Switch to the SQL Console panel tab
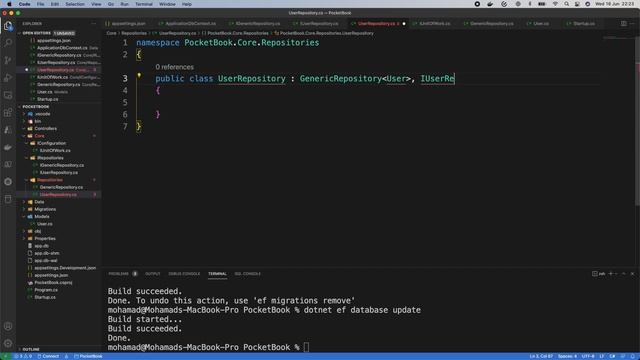The image size is (640, 360). point(247,273)
